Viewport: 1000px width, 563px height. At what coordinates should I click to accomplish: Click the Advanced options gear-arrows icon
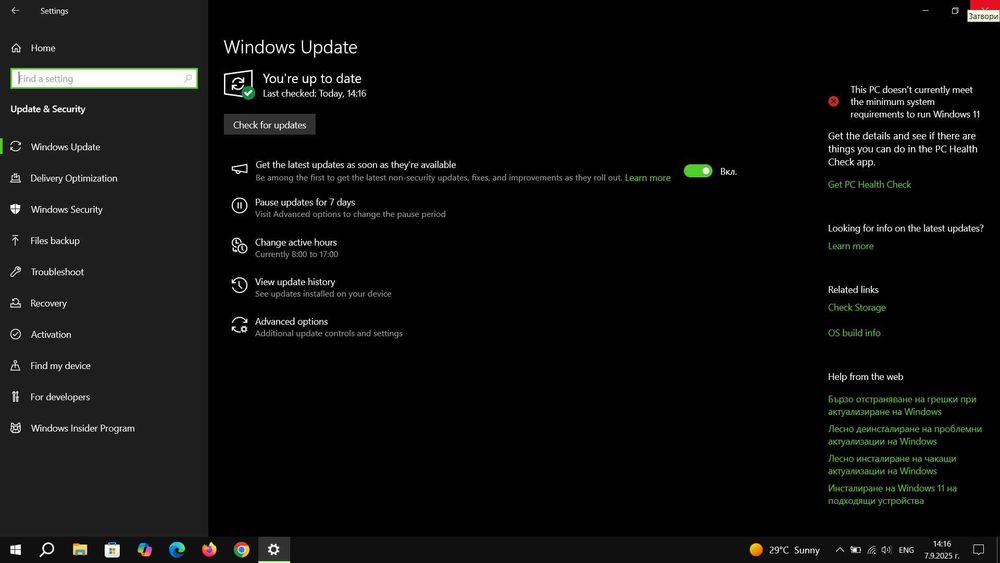[x=239, y=325]
